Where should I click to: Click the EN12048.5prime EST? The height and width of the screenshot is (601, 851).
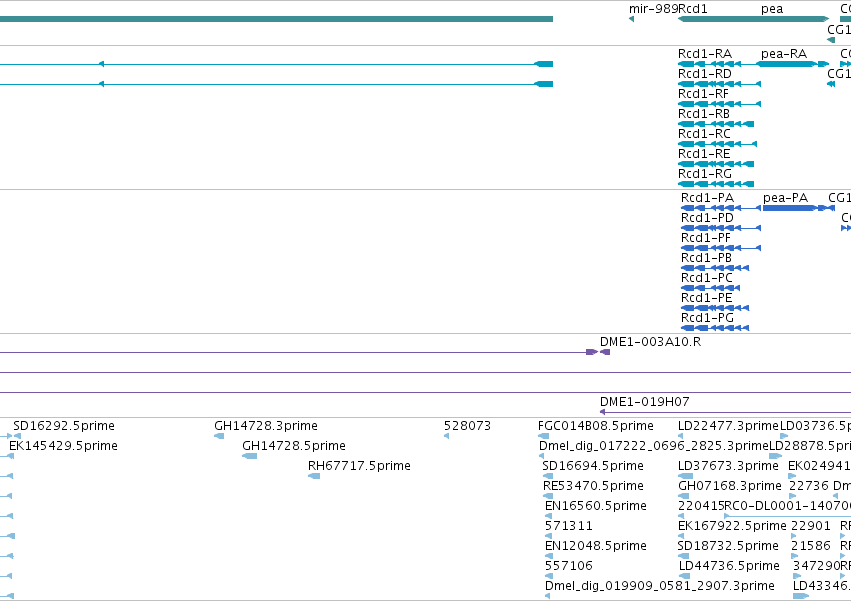point(549,556)
